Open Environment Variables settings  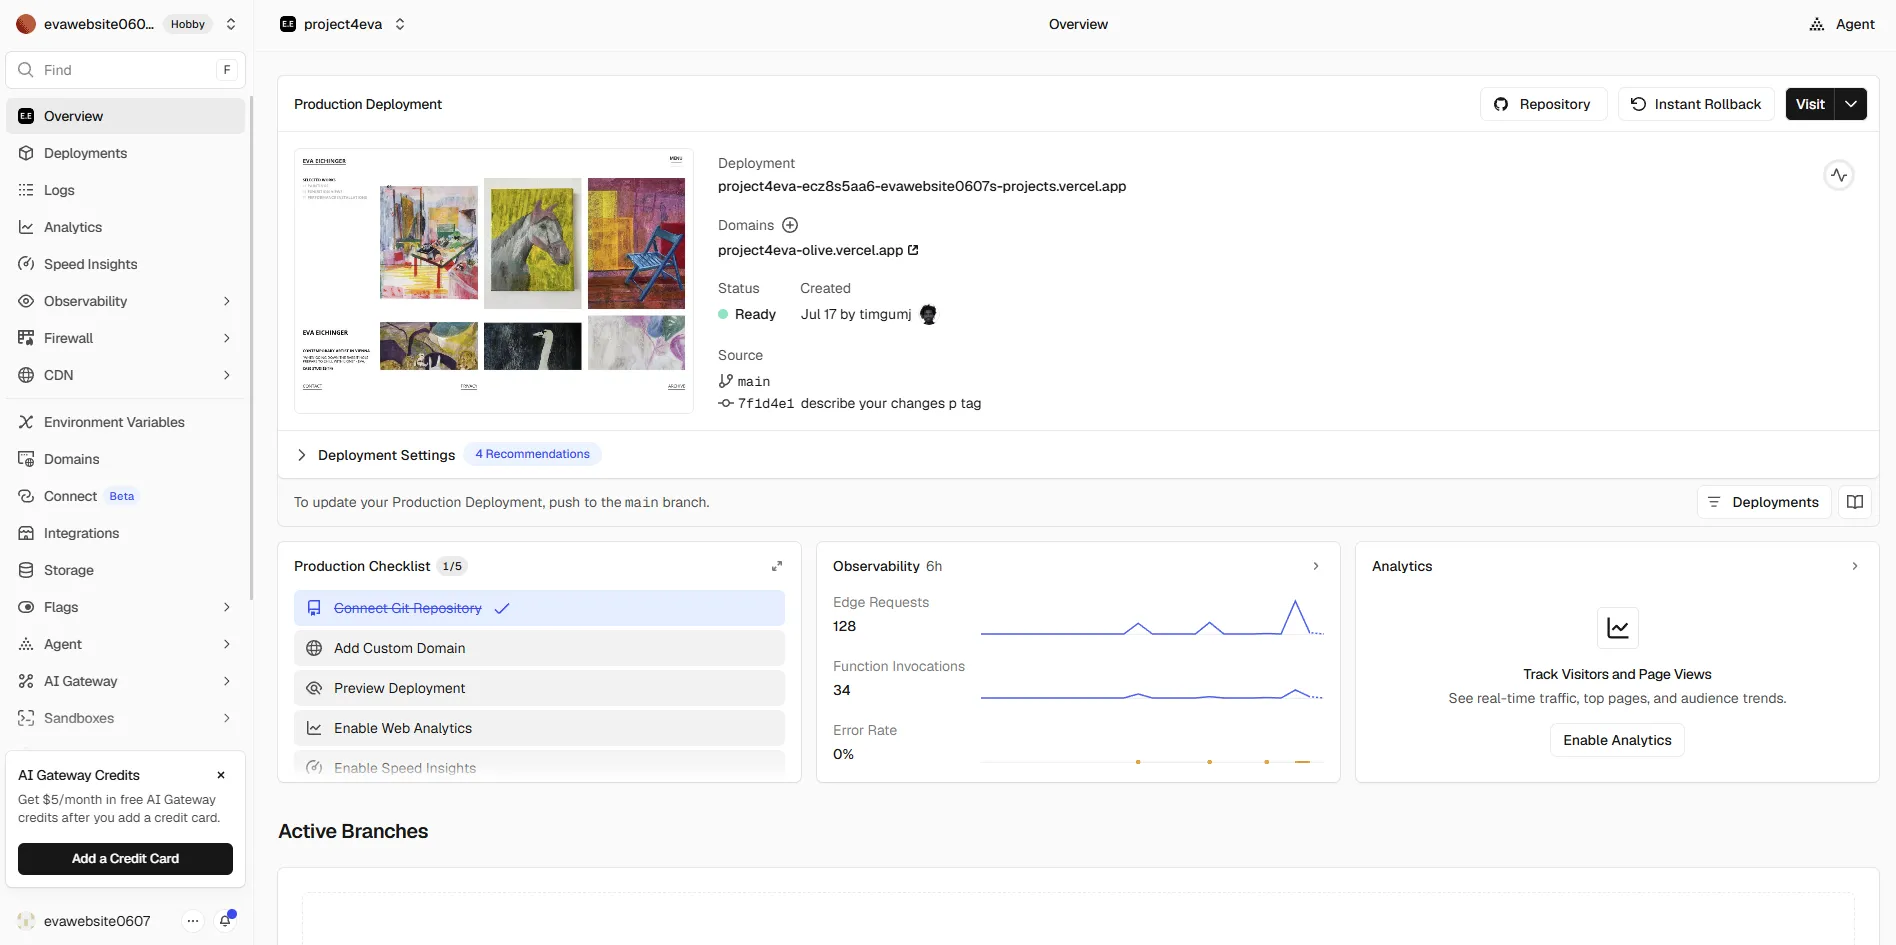(125, 422)
